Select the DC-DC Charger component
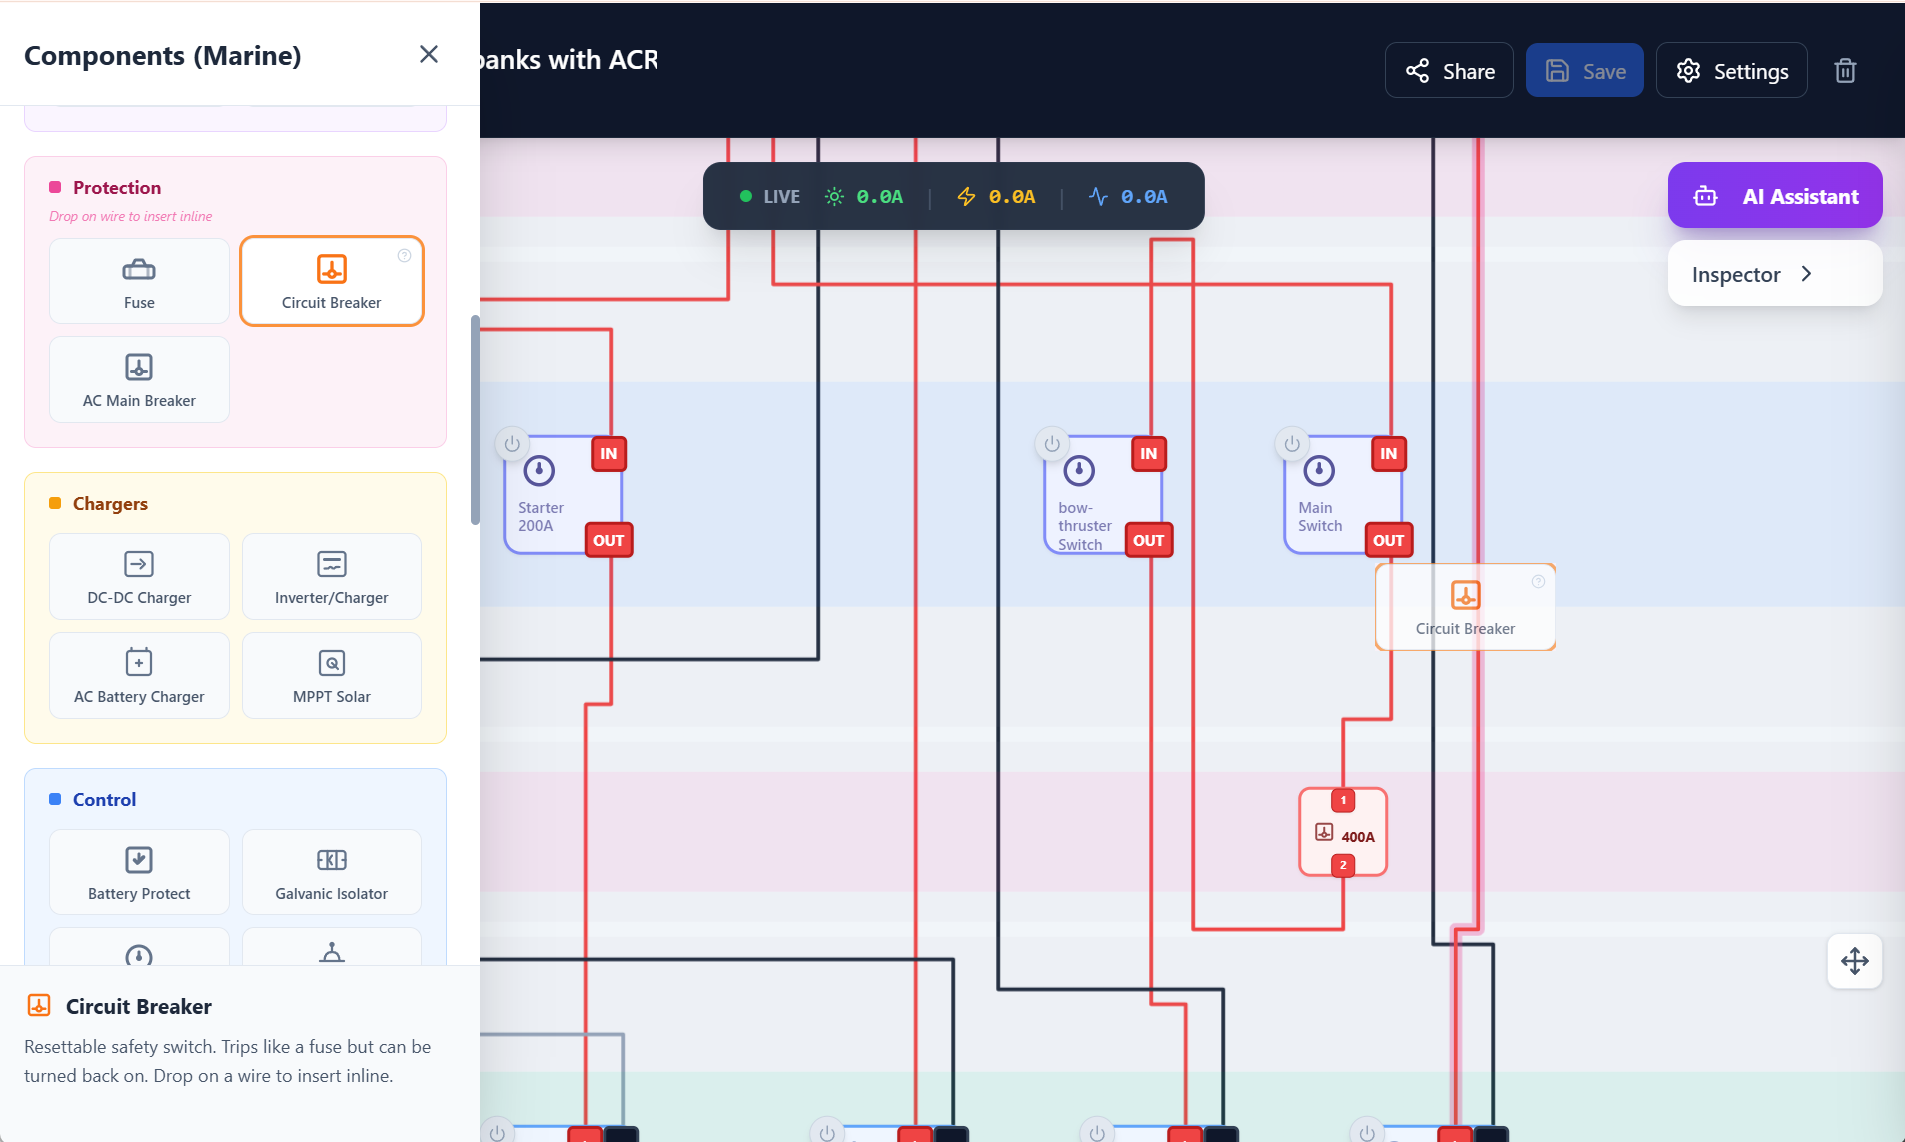The height and width of the screenshot is (1142, 1905). click(139, 576)
